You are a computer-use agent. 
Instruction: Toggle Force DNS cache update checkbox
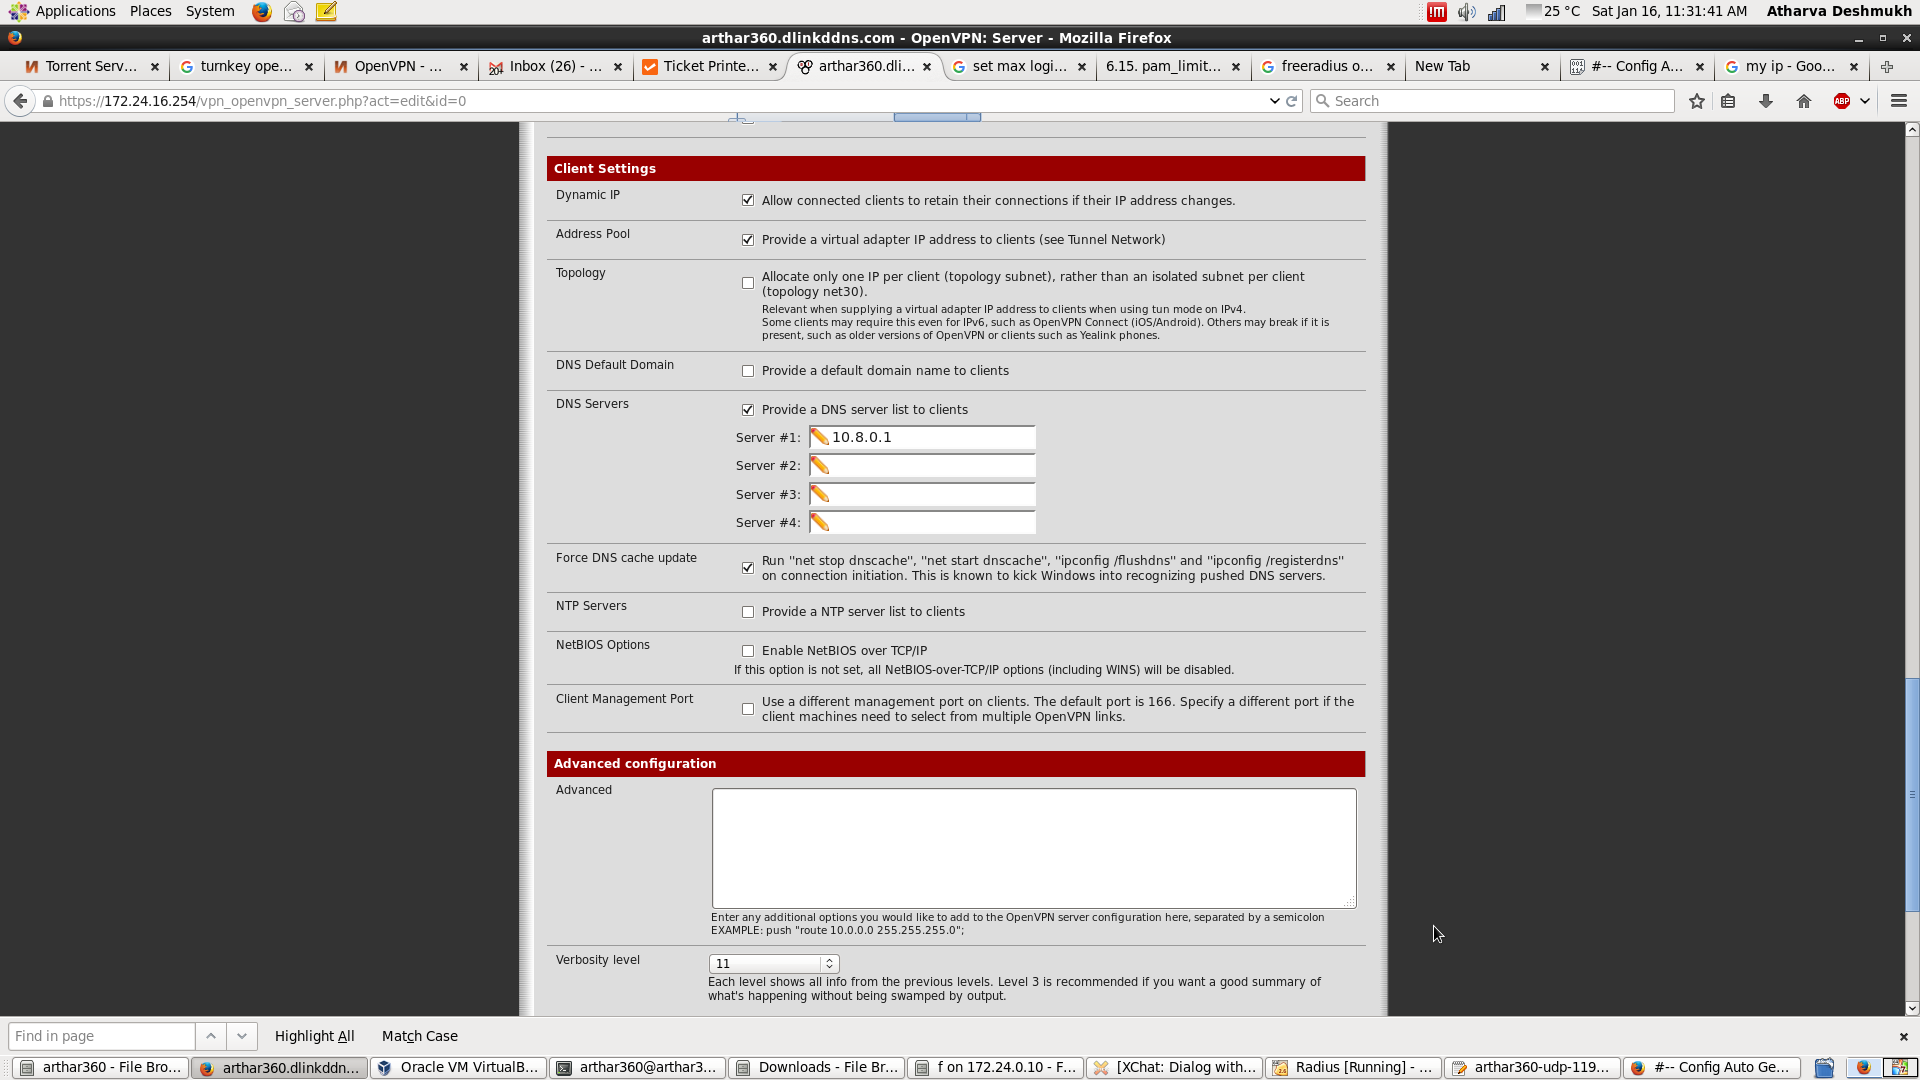748,568
